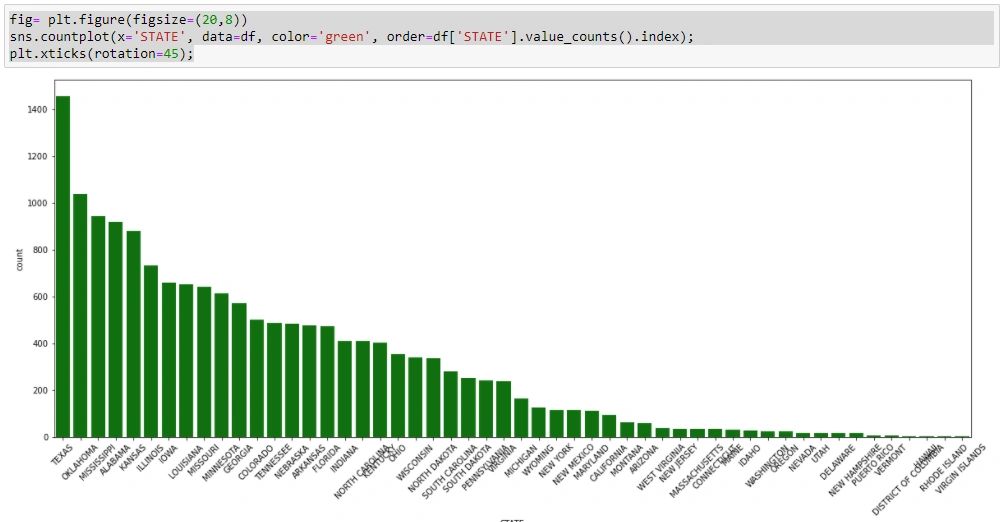This screenshot has height=522, width=1001.
Task: Click the 200 y-axis tick label
Action: coord(40,391)
